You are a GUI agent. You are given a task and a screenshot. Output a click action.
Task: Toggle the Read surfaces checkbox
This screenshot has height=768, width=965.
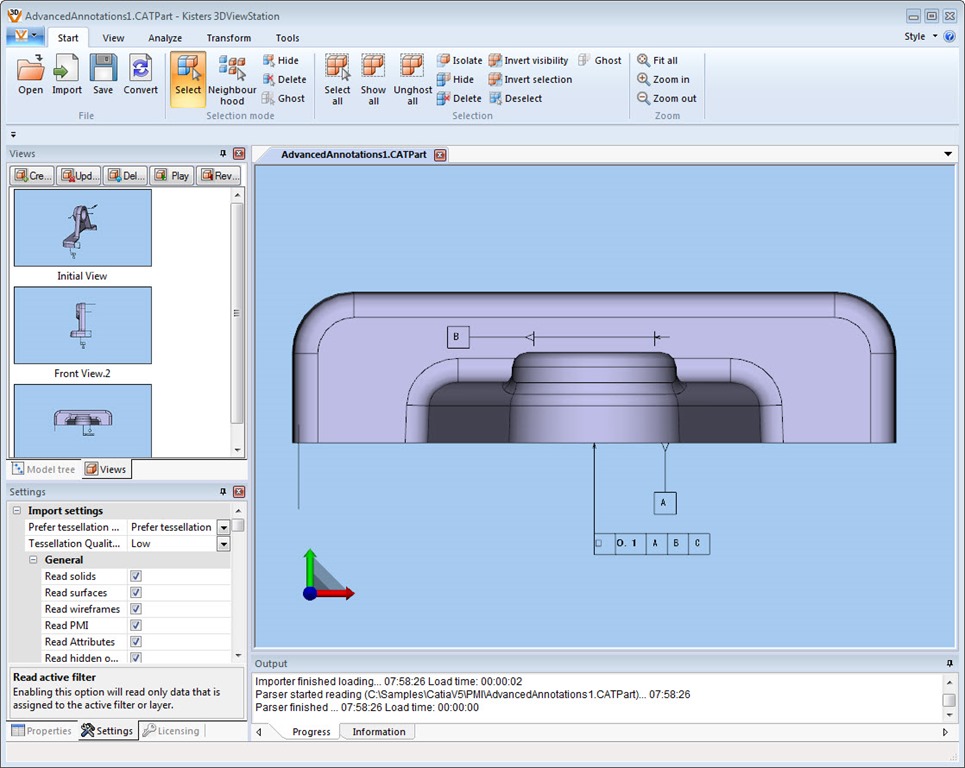(x=136, y=593)
